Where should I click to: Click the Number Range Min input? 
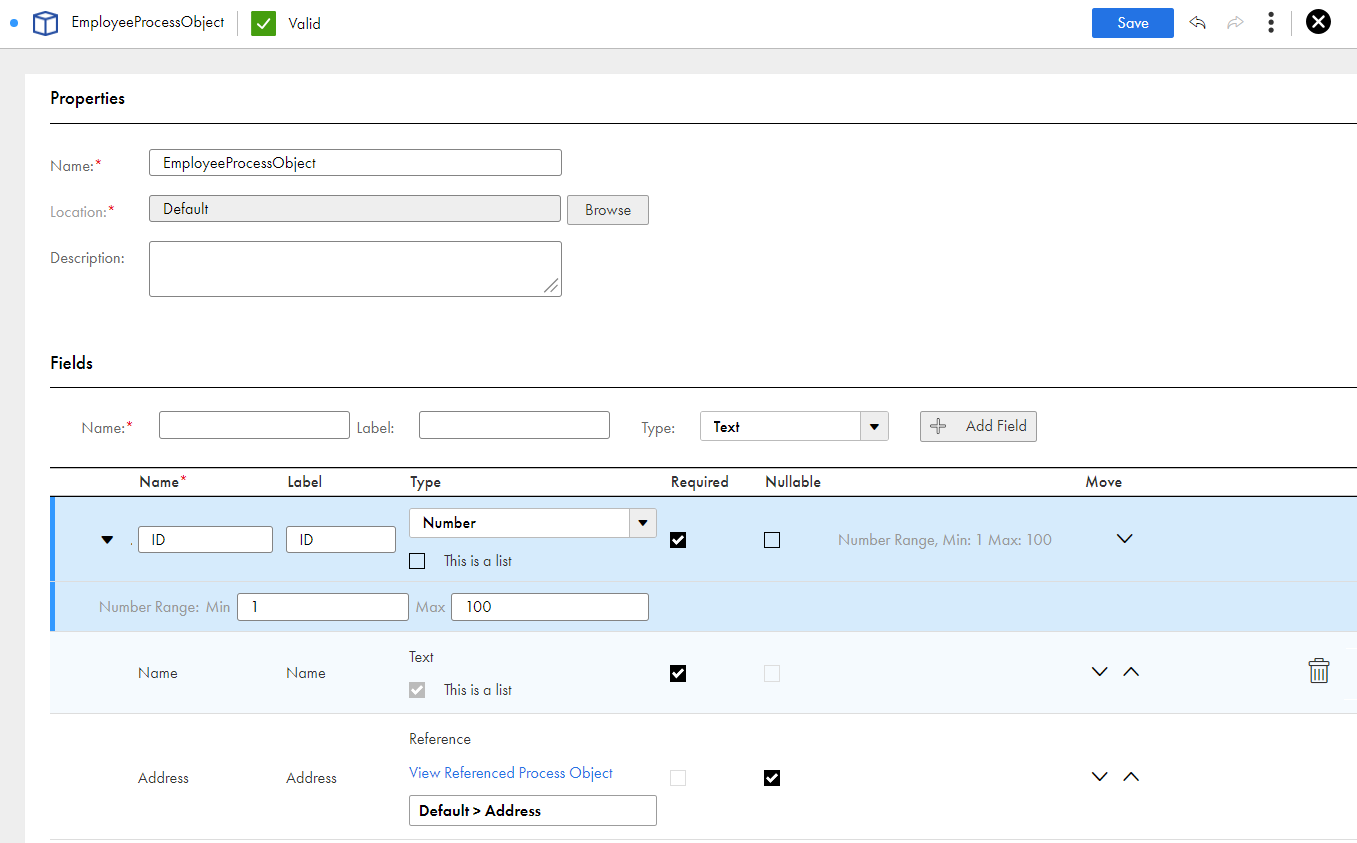pyautogui.click(x=323, y=607)
